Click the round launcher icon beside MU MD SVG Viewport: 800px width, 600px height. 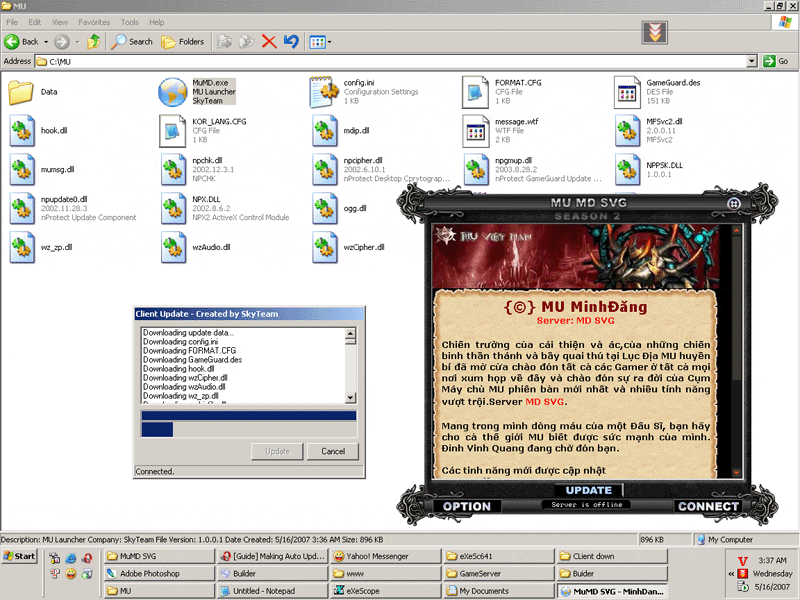pyautogui.click(x=734, y=204)
